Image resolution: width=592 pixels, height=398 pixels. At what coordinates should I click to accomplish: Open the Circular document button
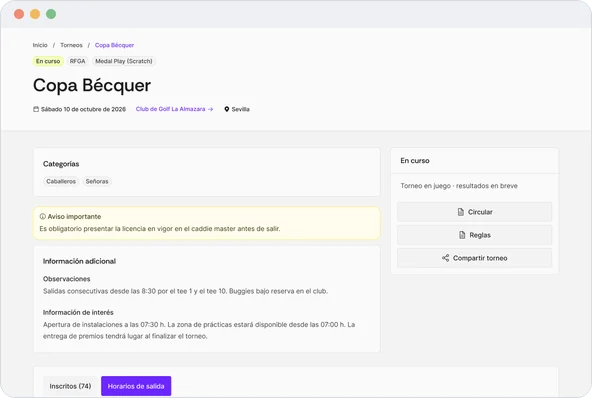(x=474, y=212)
